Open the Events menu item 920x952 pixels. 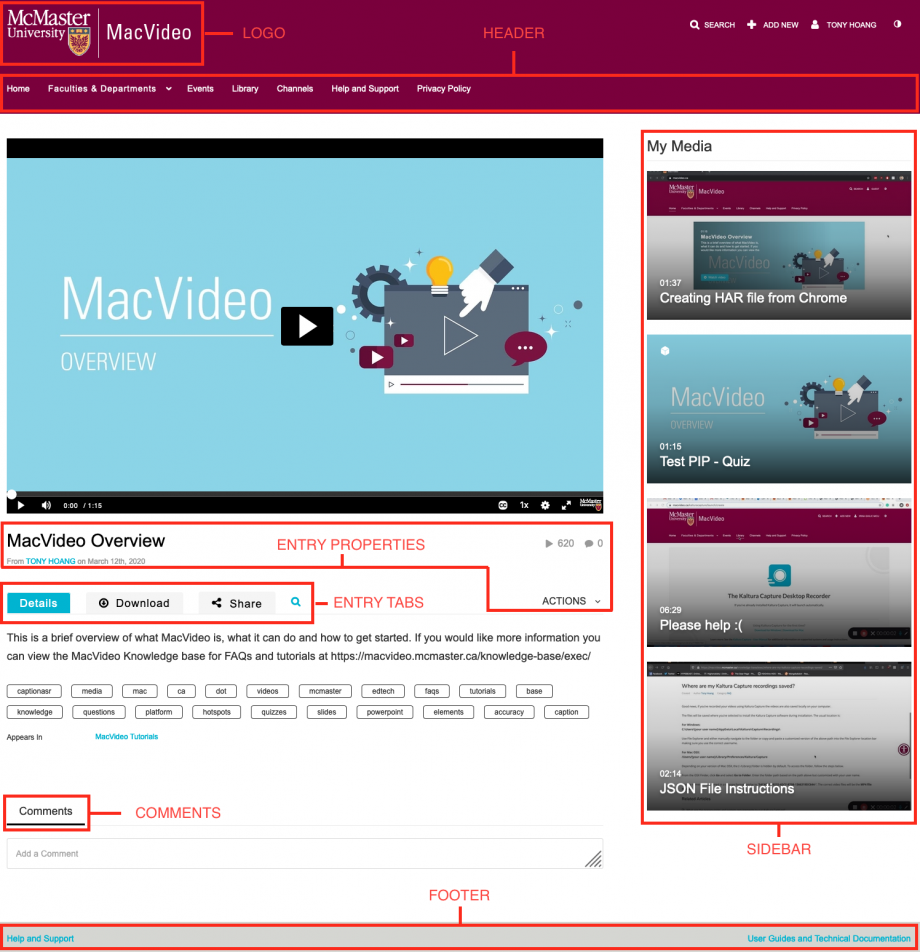pyautogui.click(x=200, y=89)
